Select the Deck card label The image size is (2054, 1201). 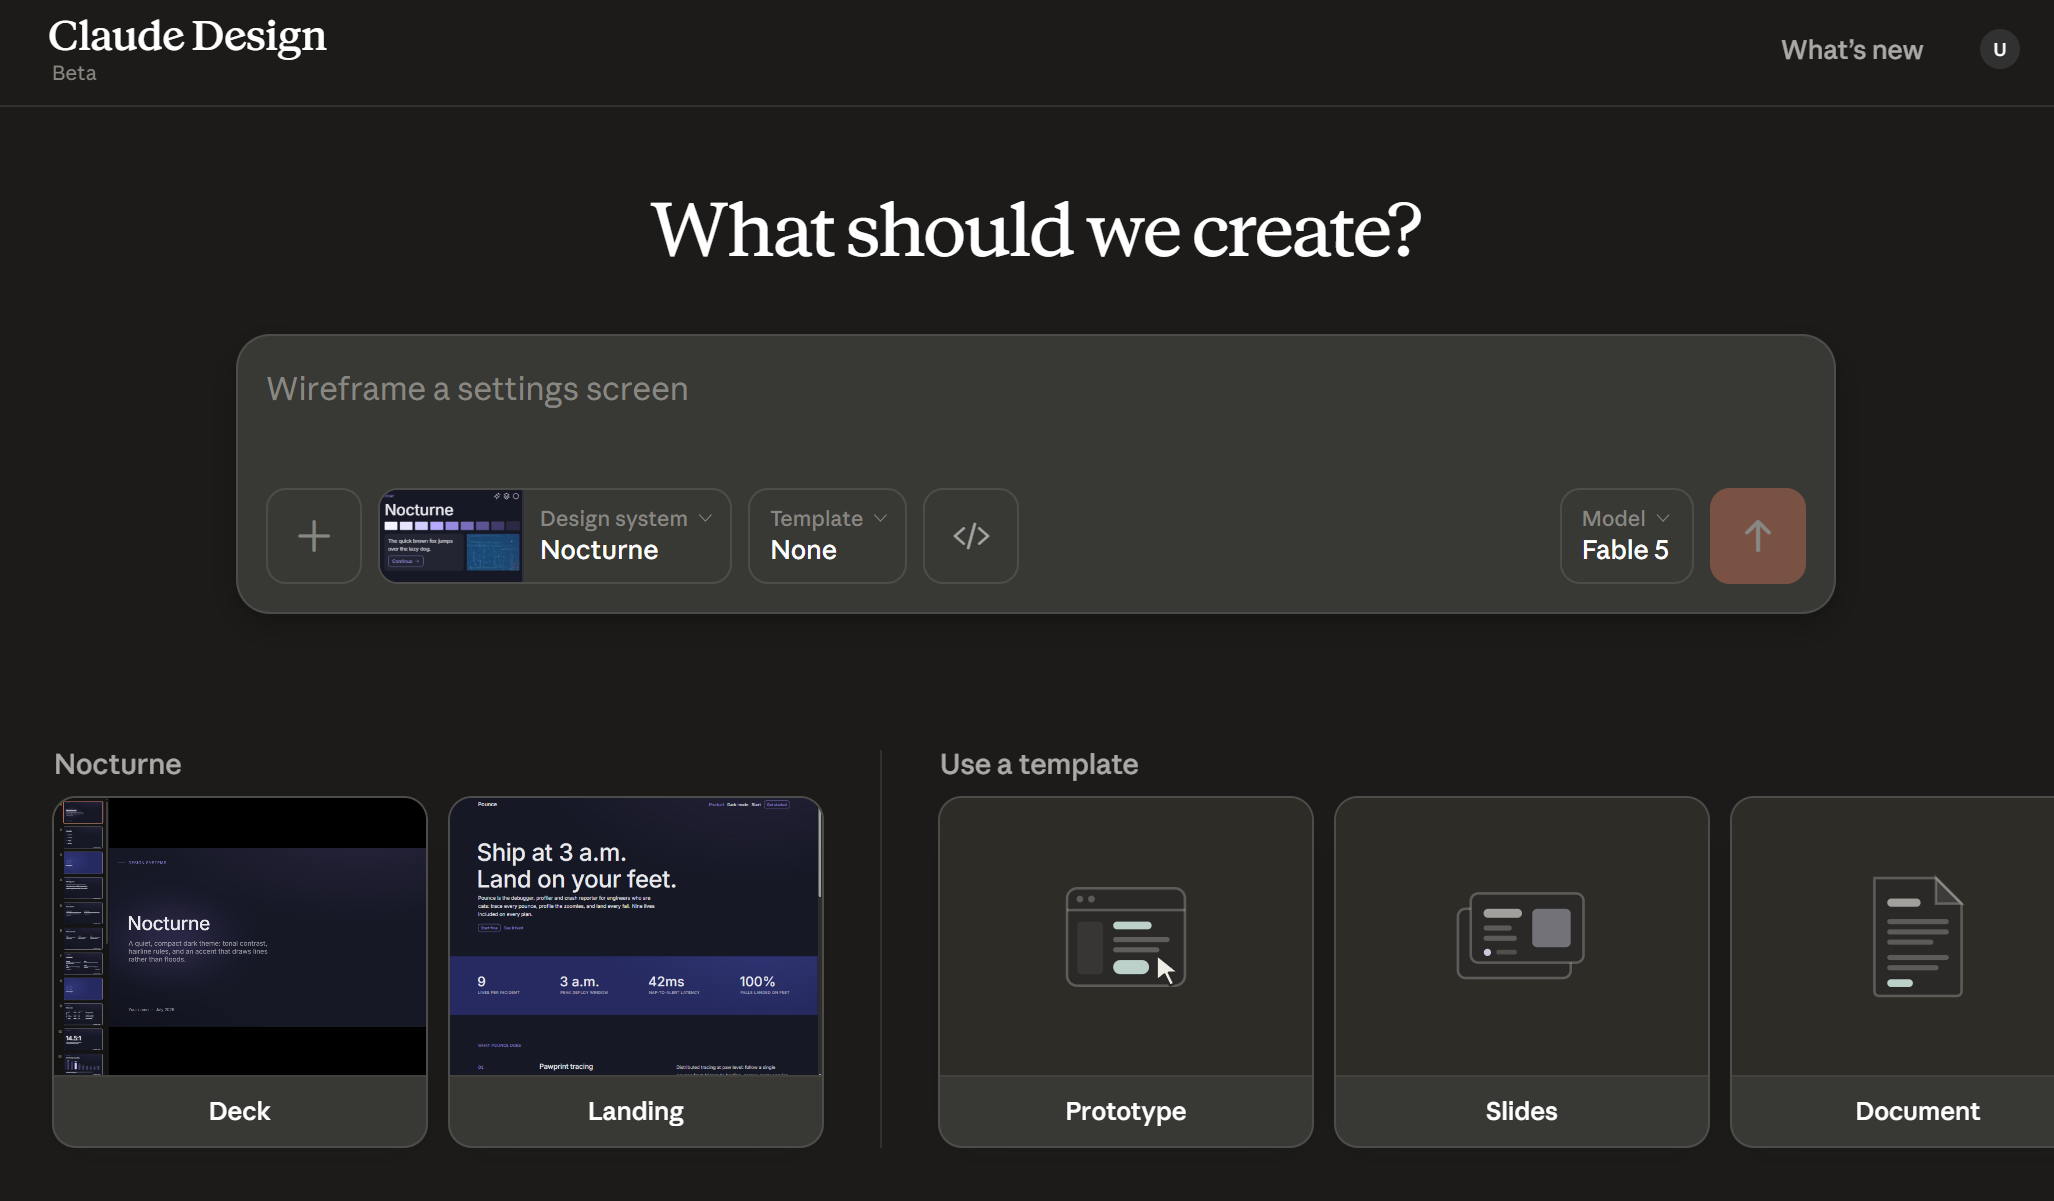240,1111
